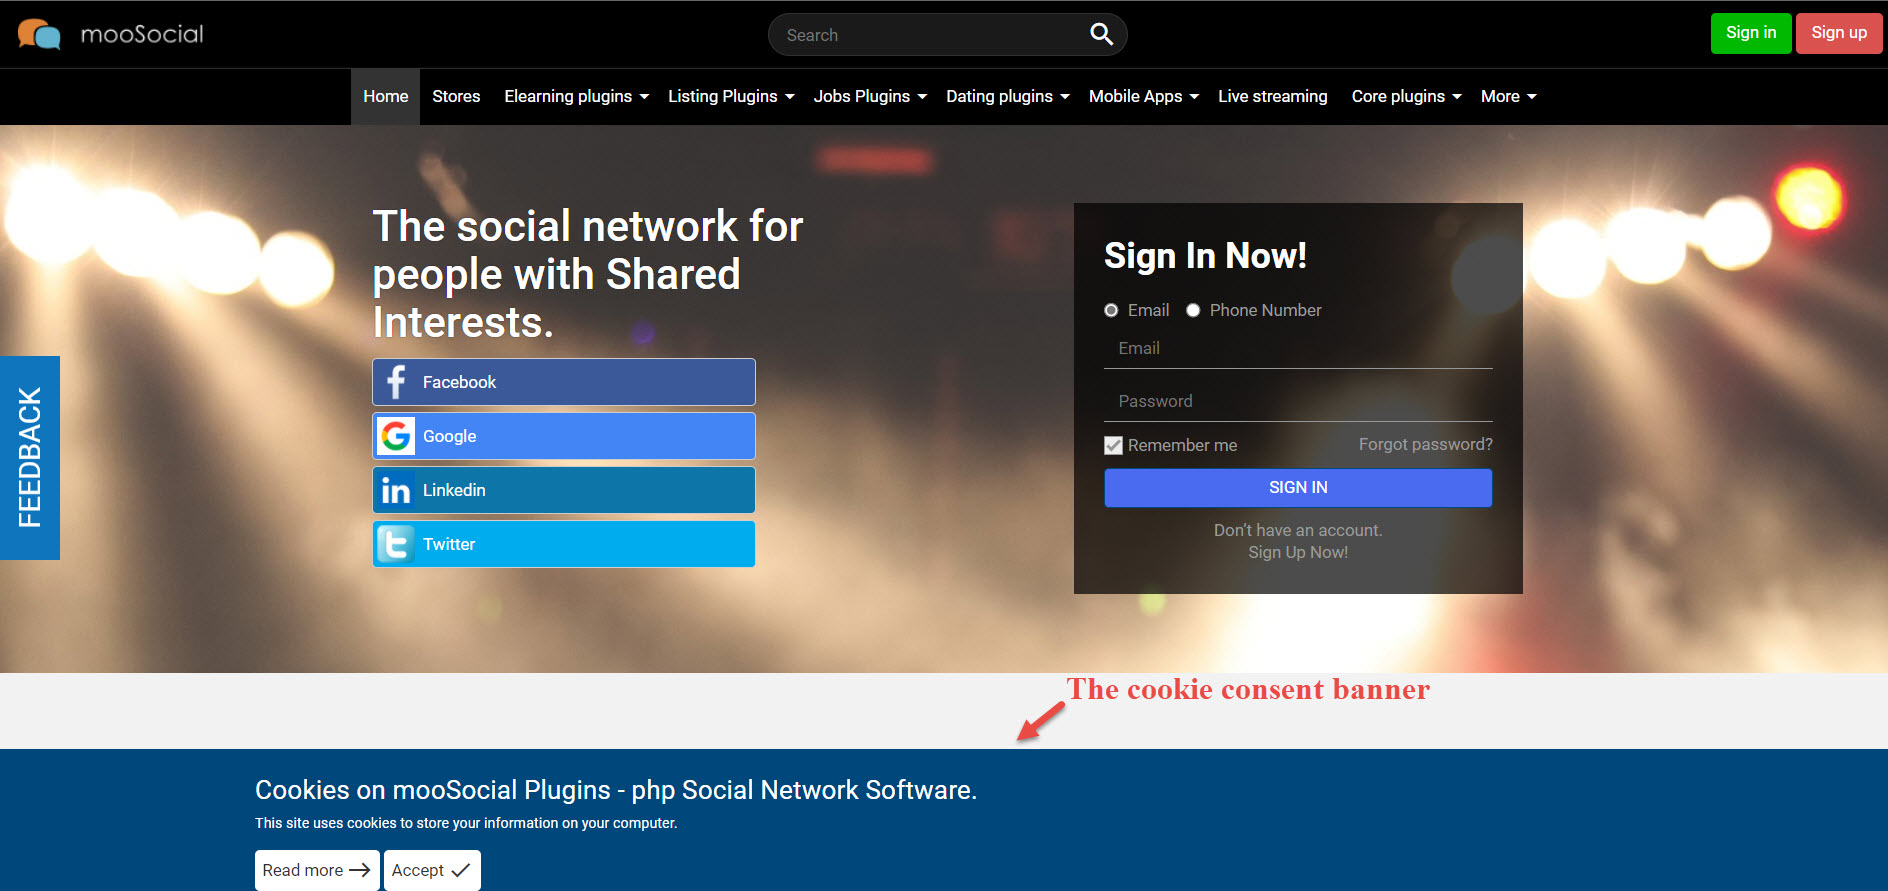The width and height of the screenshot is (1888, 891).
Task: Expand the Jobs Plugins dropdown
Action: point(870,96)
